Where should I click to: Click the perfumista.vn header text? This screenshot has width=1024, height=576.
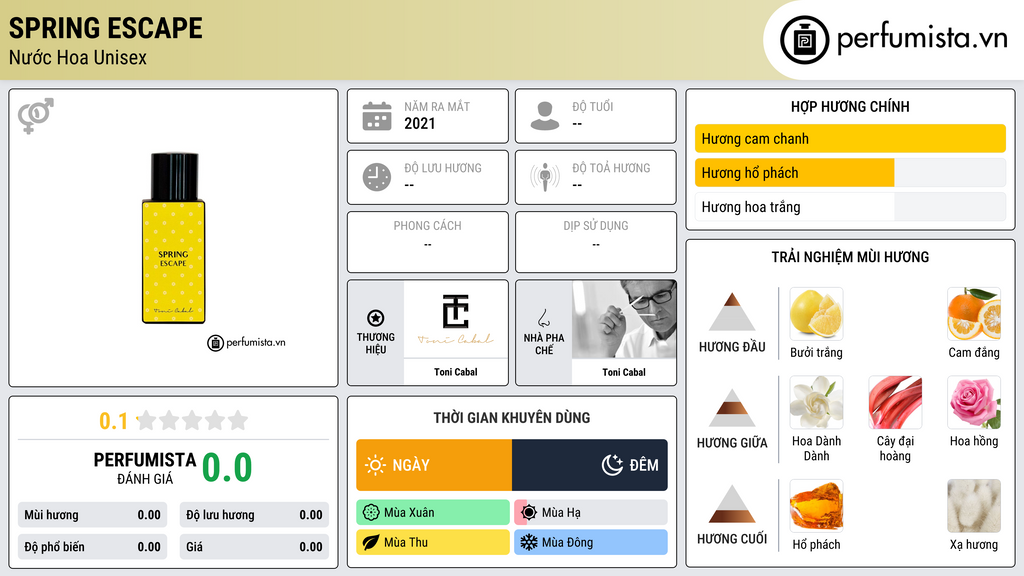click(922, 39)
